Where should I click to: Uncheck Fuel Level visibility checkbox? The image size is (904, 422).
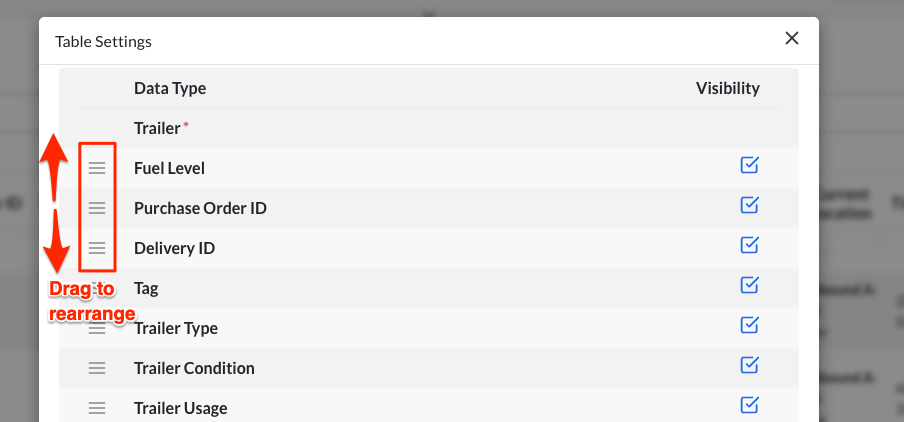click(x=749, y=165)
